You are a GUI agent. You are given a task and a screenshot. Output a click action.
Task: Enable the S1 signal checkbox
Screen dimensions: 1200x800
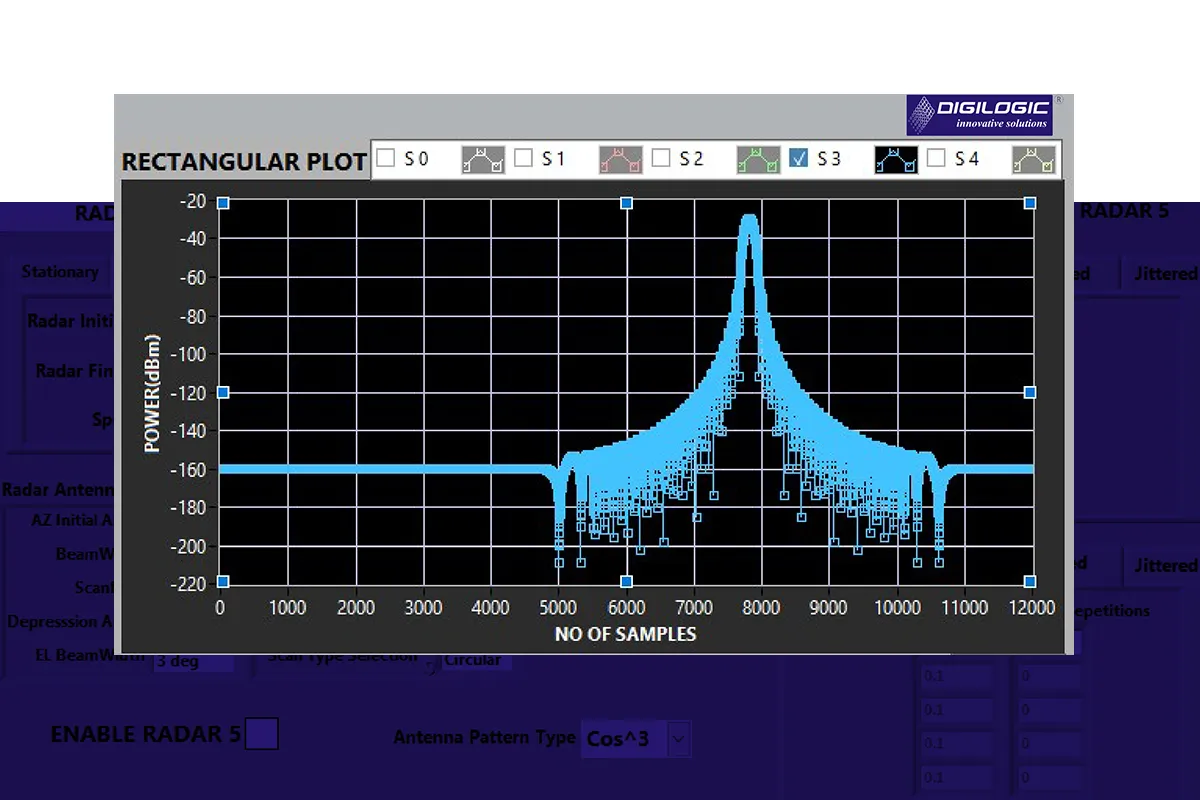[x=523, y=158]
